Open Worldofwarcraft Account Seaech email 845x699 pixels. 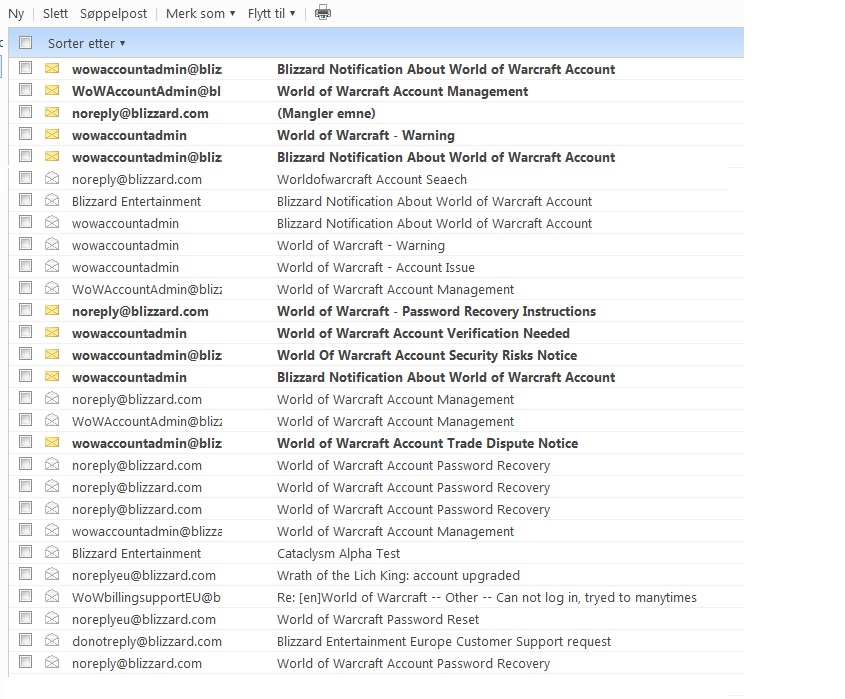[x=372, y=179]
